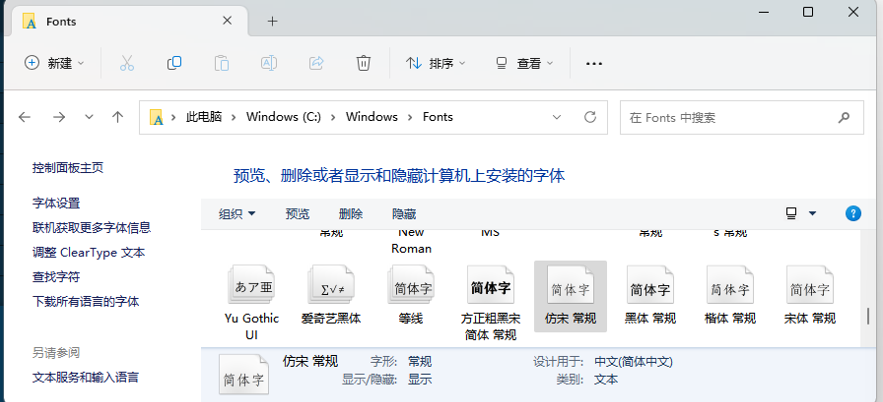
Task: Add a new tab with plus
Action: click(273, 21)
